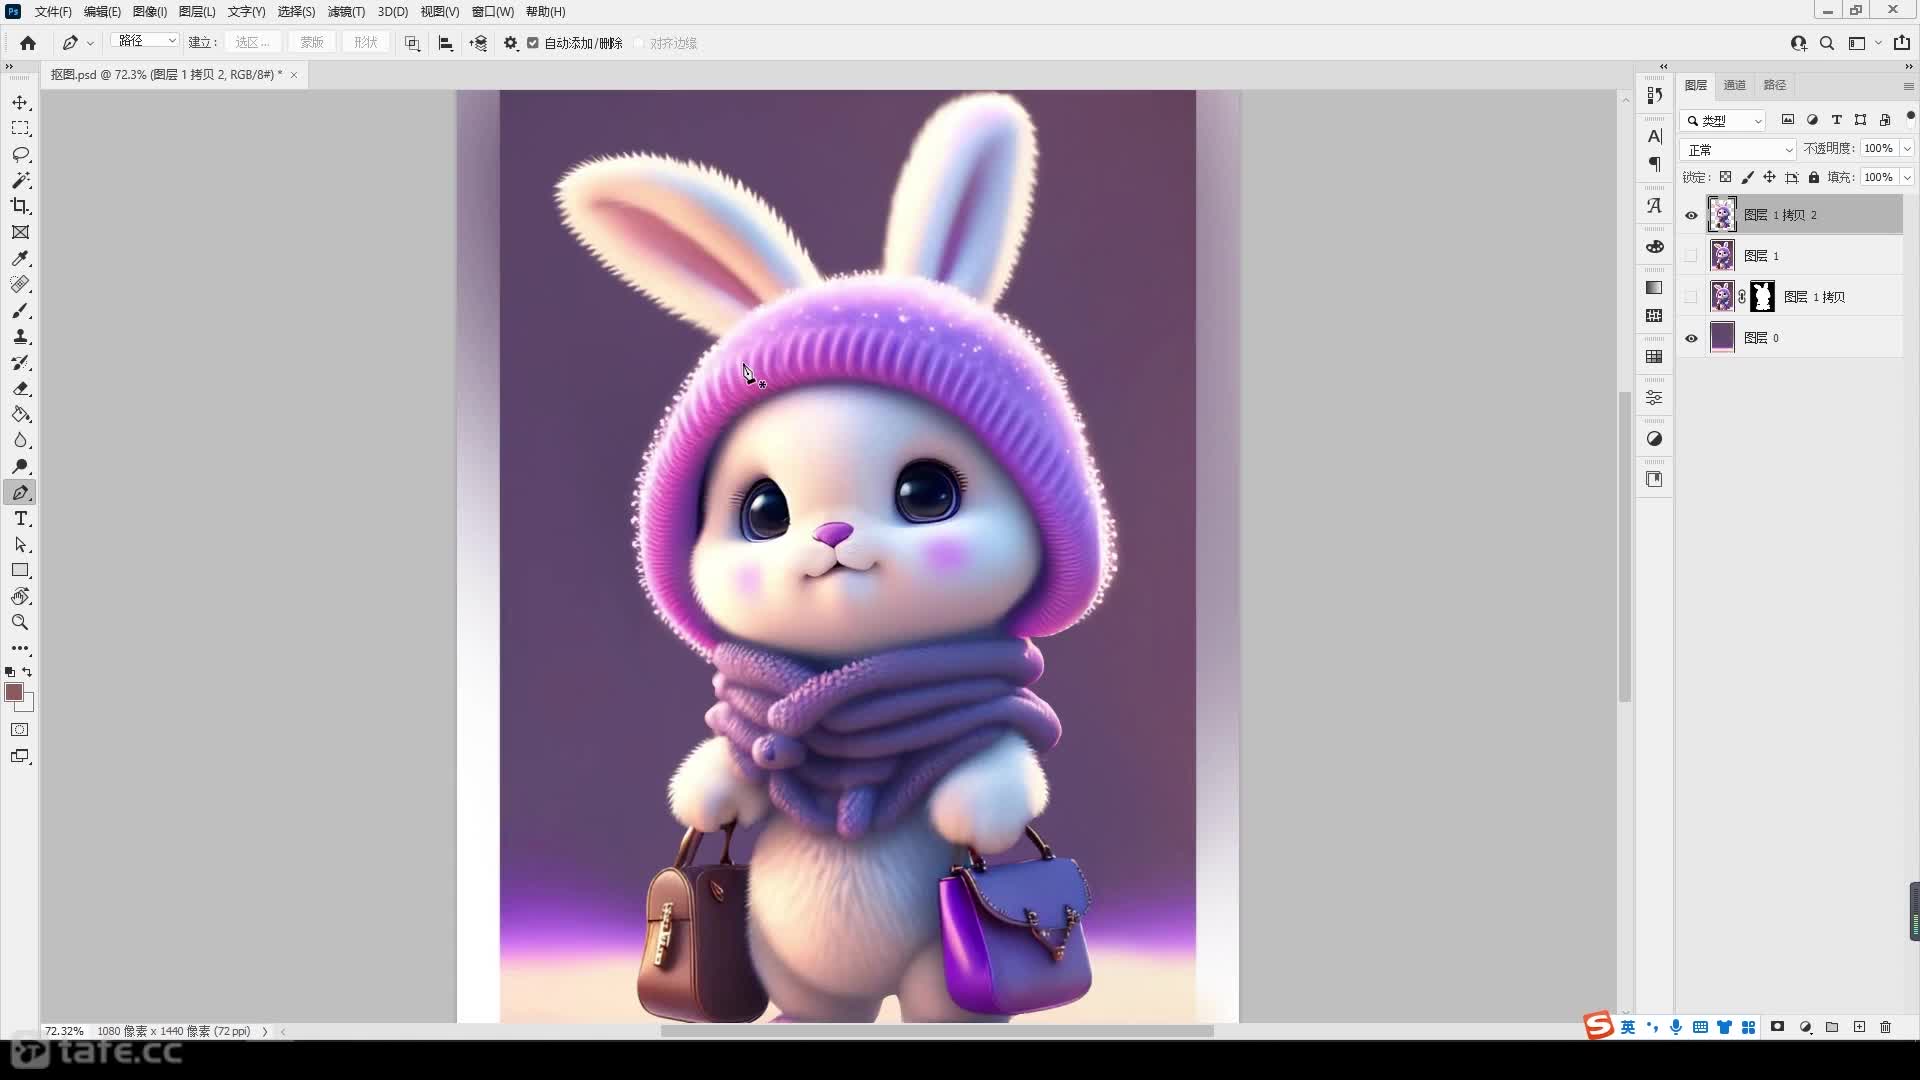Image resolution: width=1920 pixels, height=1080 pixels.
Task: Open path alignment options icon
Action: [x=446, y=43]
